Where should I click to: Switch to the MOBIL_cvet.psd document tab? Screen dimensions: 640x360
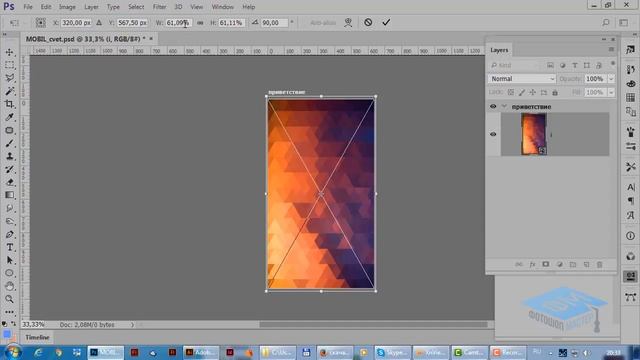(x=85, y=39)
